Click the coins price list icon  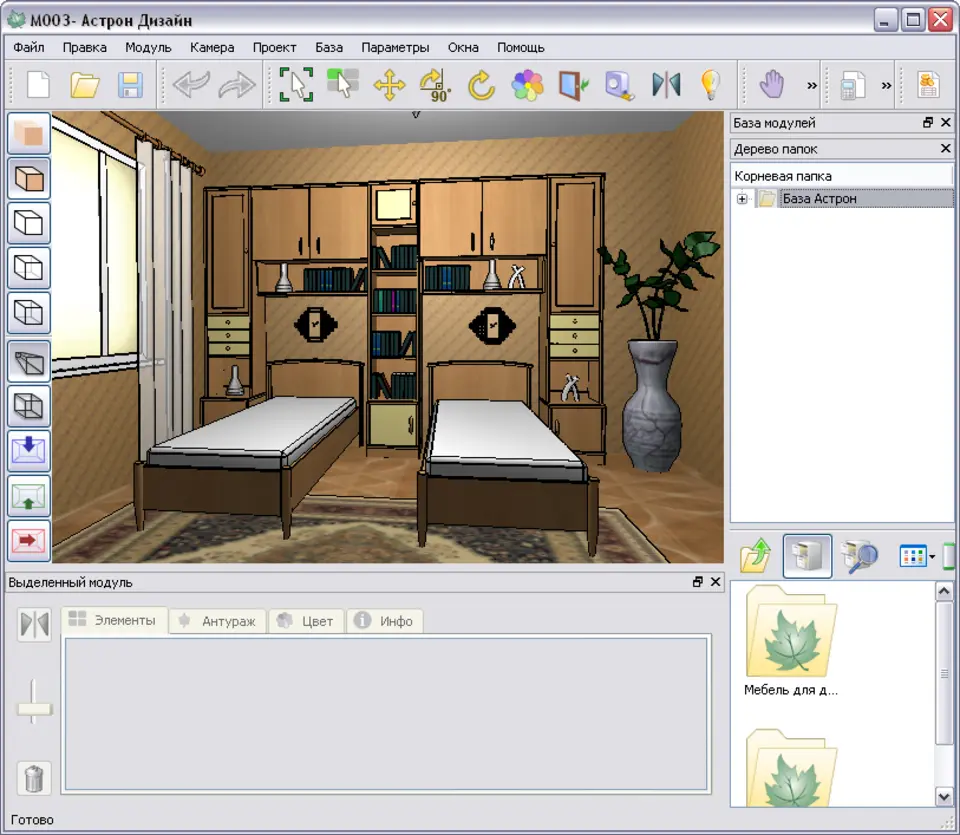[928, 84]
